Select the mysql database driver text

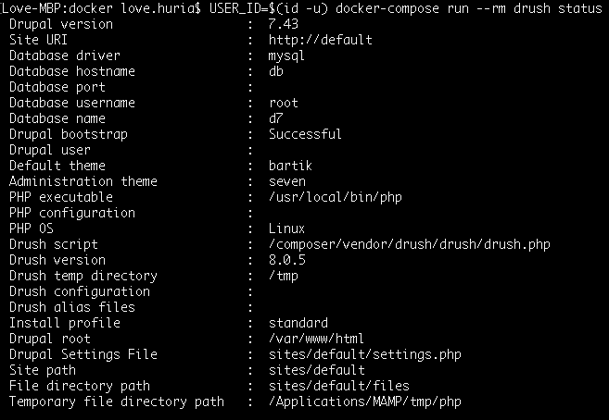pyautogui.click(x=286, y=56)
